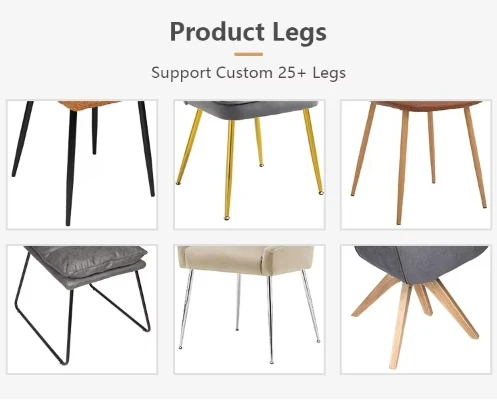Open the natural wood tapered legs photo
The width and height of the screenshot is (497, 400).
tap(416, 165)
